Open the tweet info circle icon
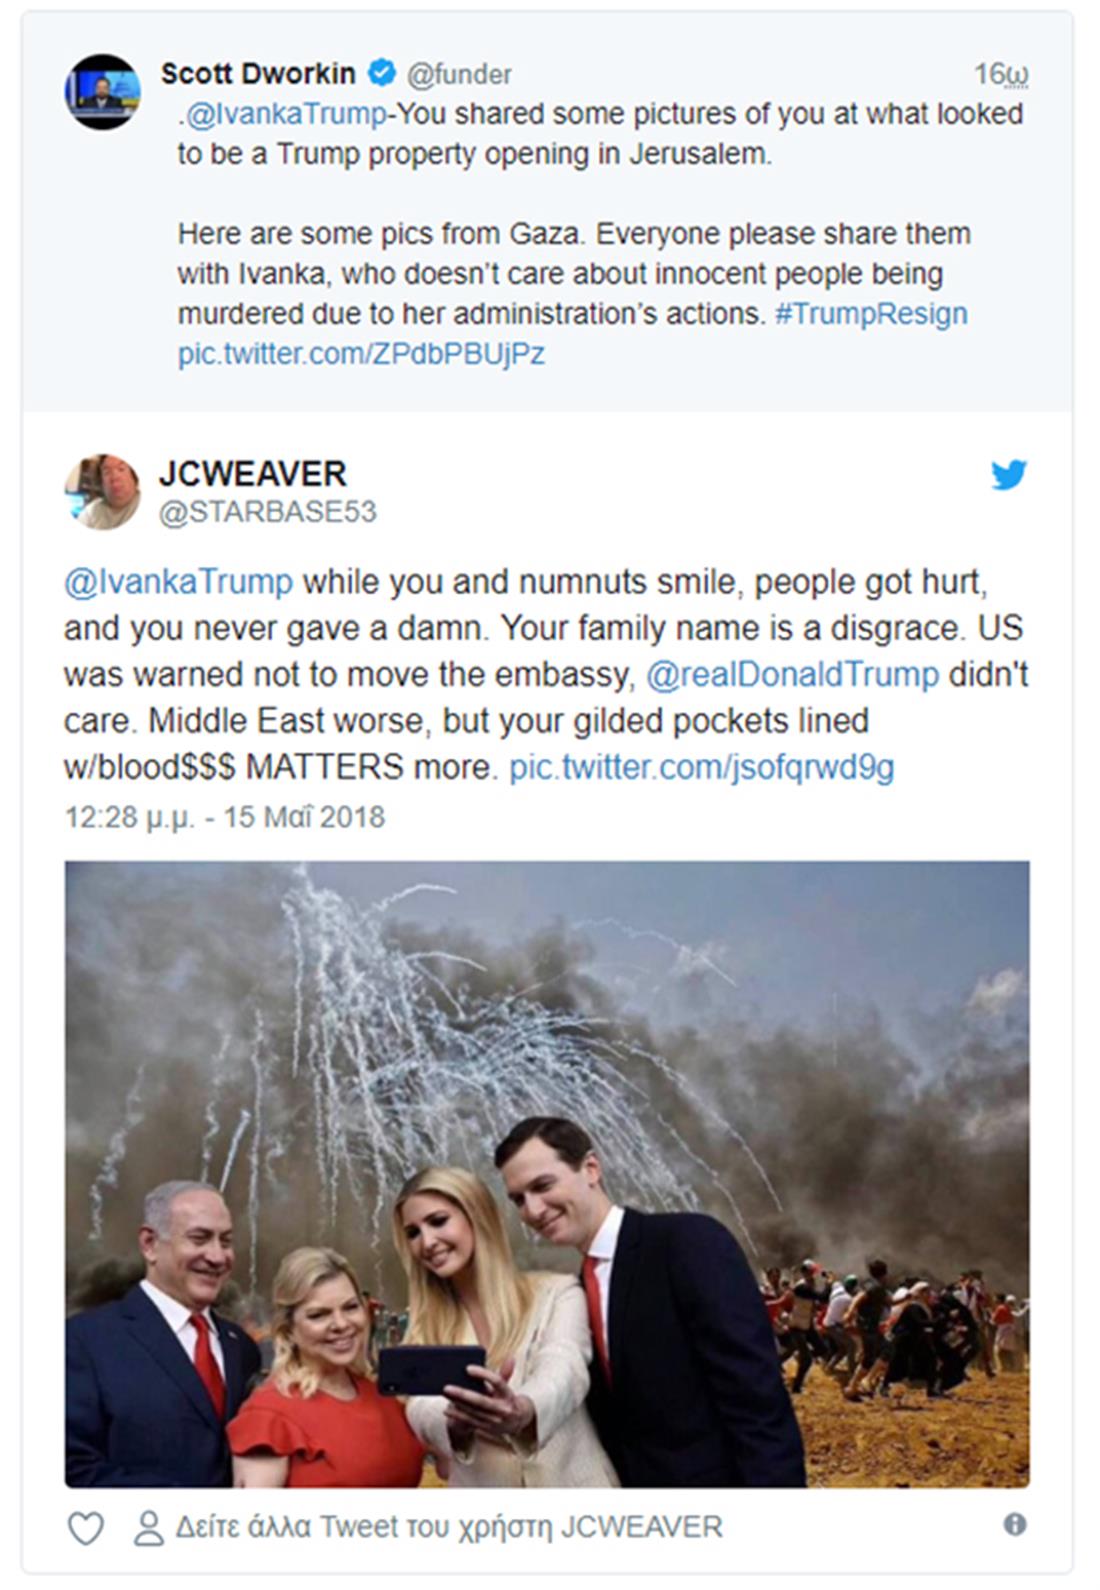Screen dimensions: 1100x1590 tap(1014, 1525)
